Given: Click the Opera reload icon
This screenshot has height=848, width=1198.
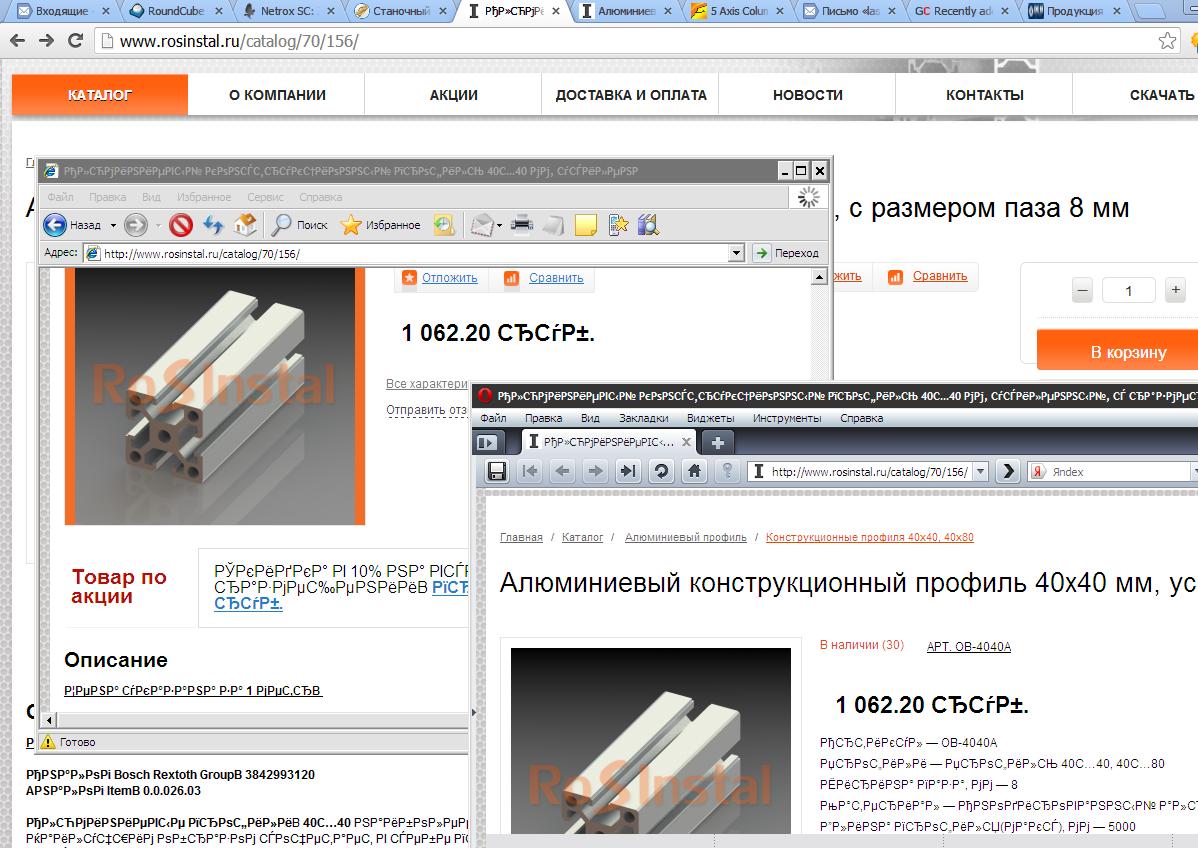Looking at the screenshot, I should click(661, 471).
